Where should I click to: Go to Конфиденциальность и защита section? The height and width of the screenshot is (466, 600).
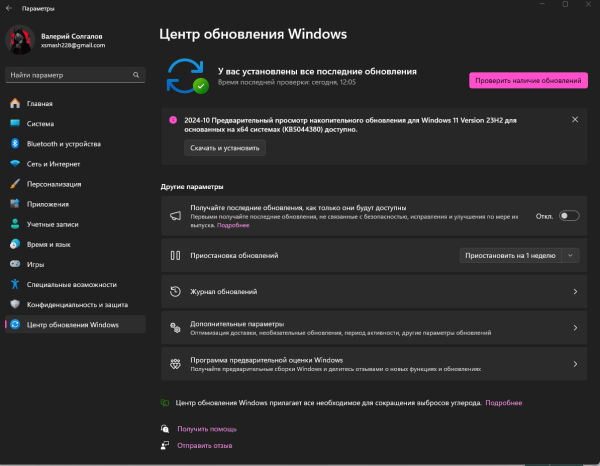click(x=77, y=304)
